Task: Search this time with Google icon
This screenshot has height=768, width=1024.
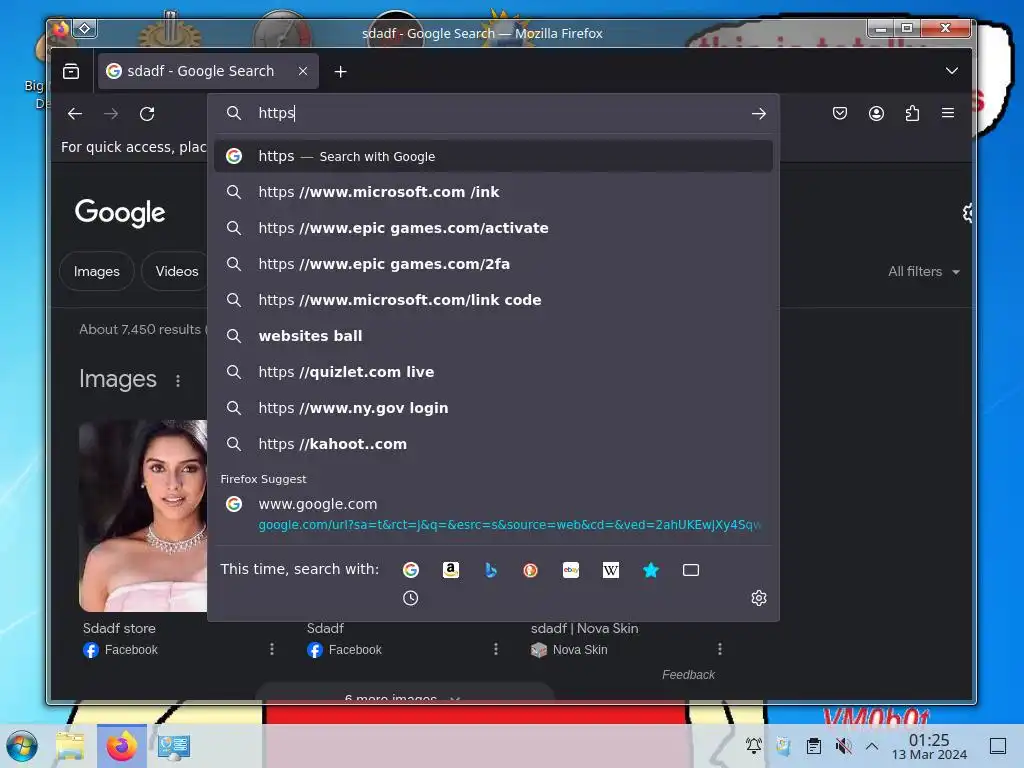Action: (x=411, y=570)
